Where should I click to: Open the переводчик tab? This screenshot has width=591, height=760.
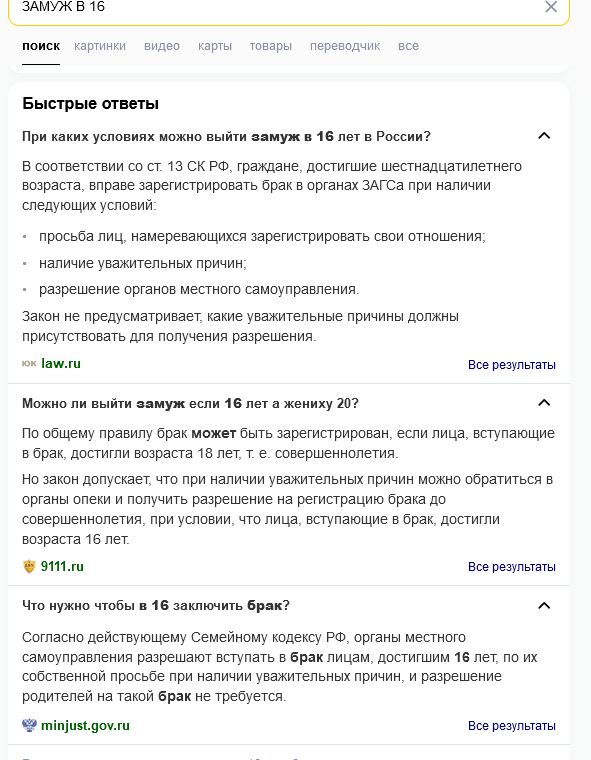coord(345,46)
